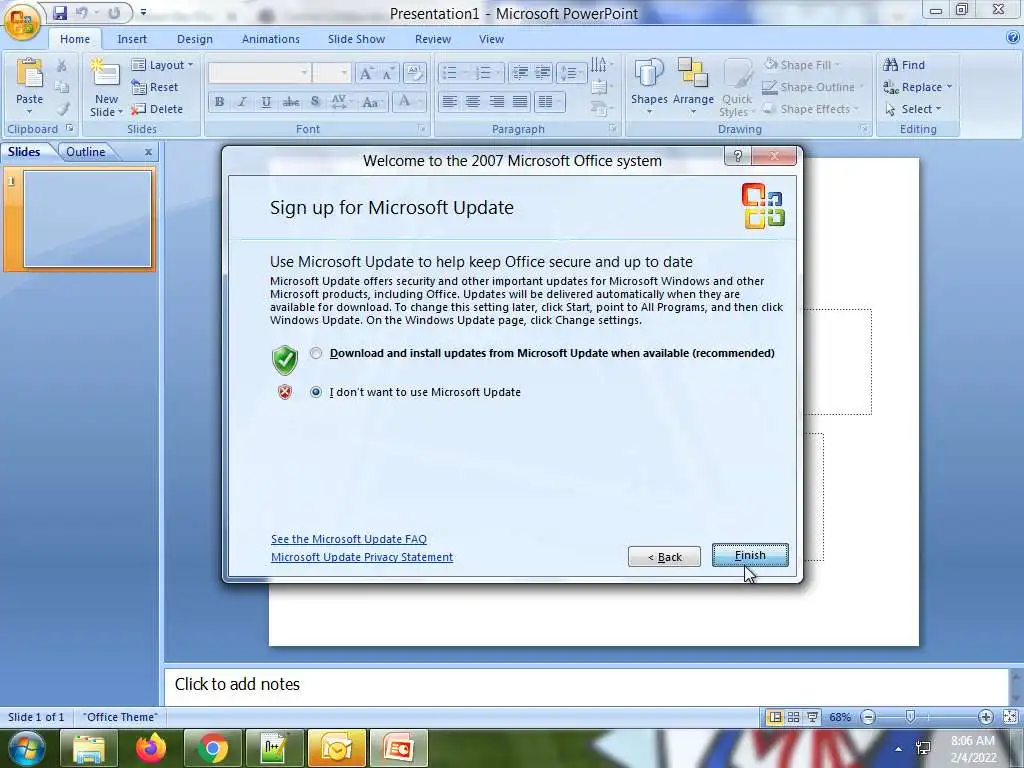The image size is (1024, 768).
Task: Switch to Slide Sorter view icon
Action: (793, 717)
